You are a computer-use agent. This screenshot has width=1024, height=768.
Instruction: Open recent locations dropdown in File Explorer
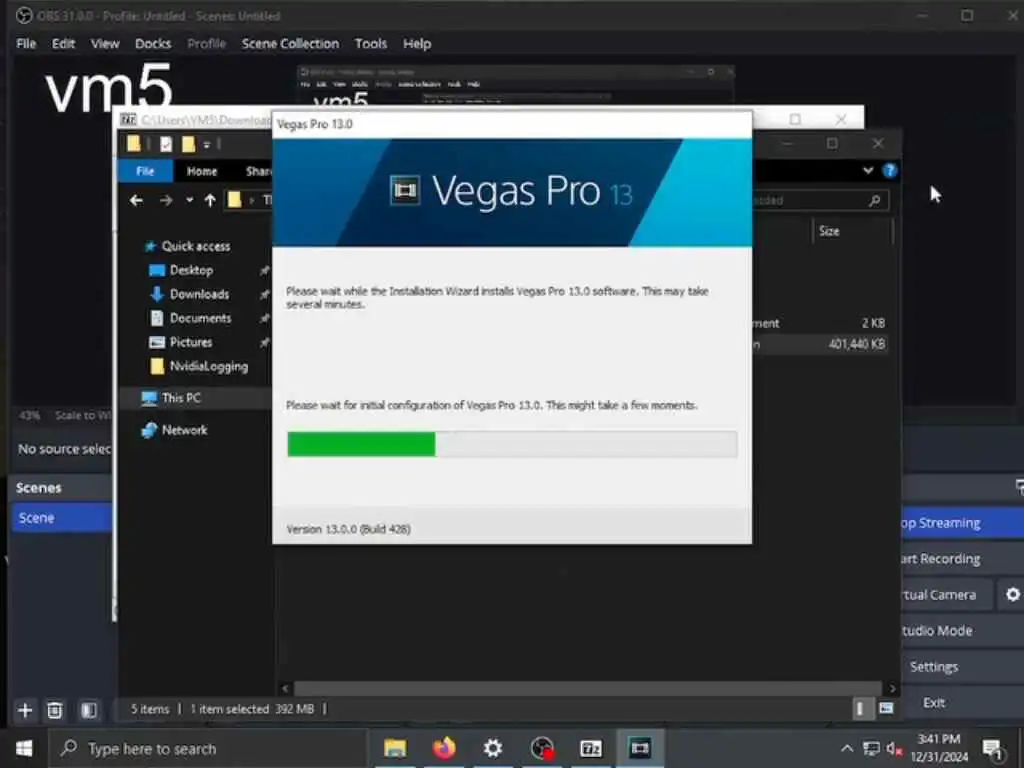click(x=189, y=200)
